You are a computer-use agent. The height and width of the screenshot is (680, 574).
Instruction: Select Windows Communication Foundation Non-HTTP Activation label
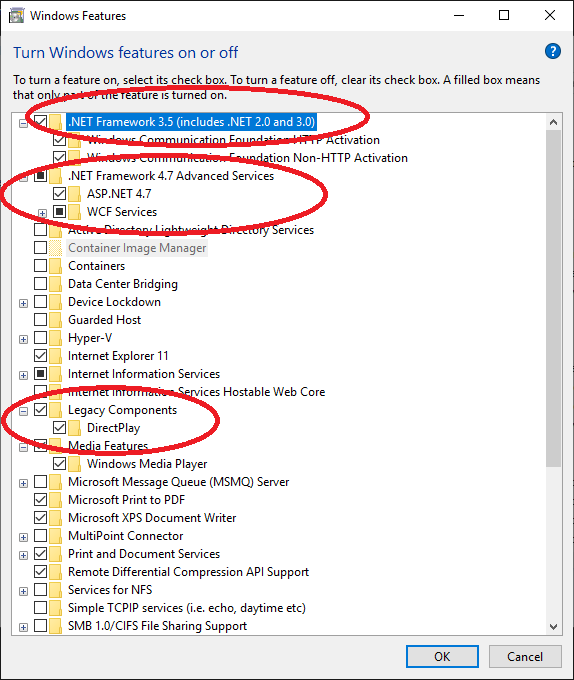point(247,158)
